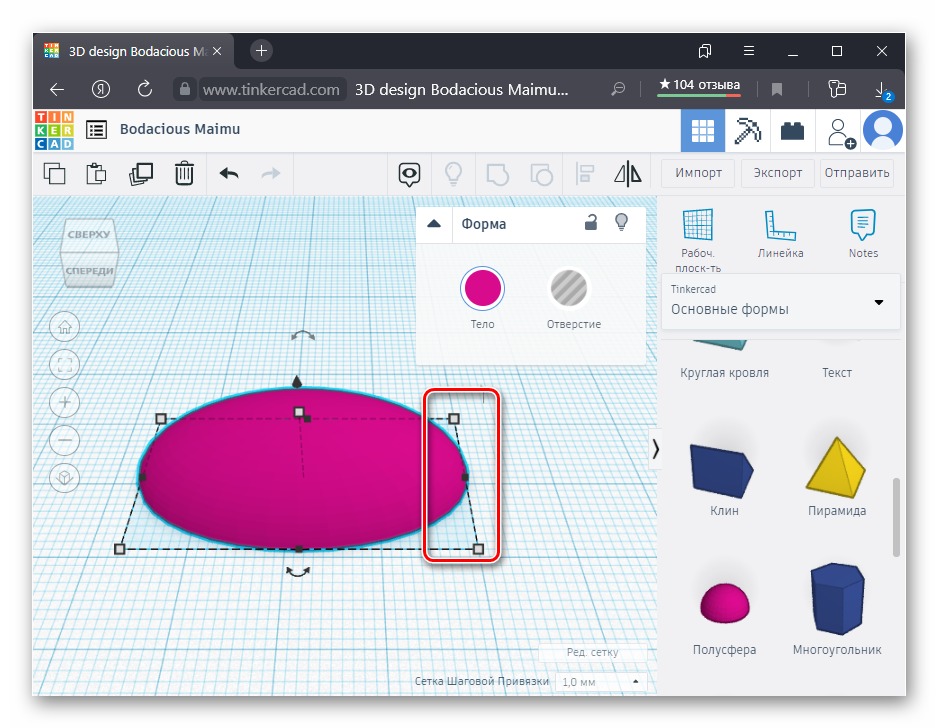Undo the last action

tap(229, 173)
